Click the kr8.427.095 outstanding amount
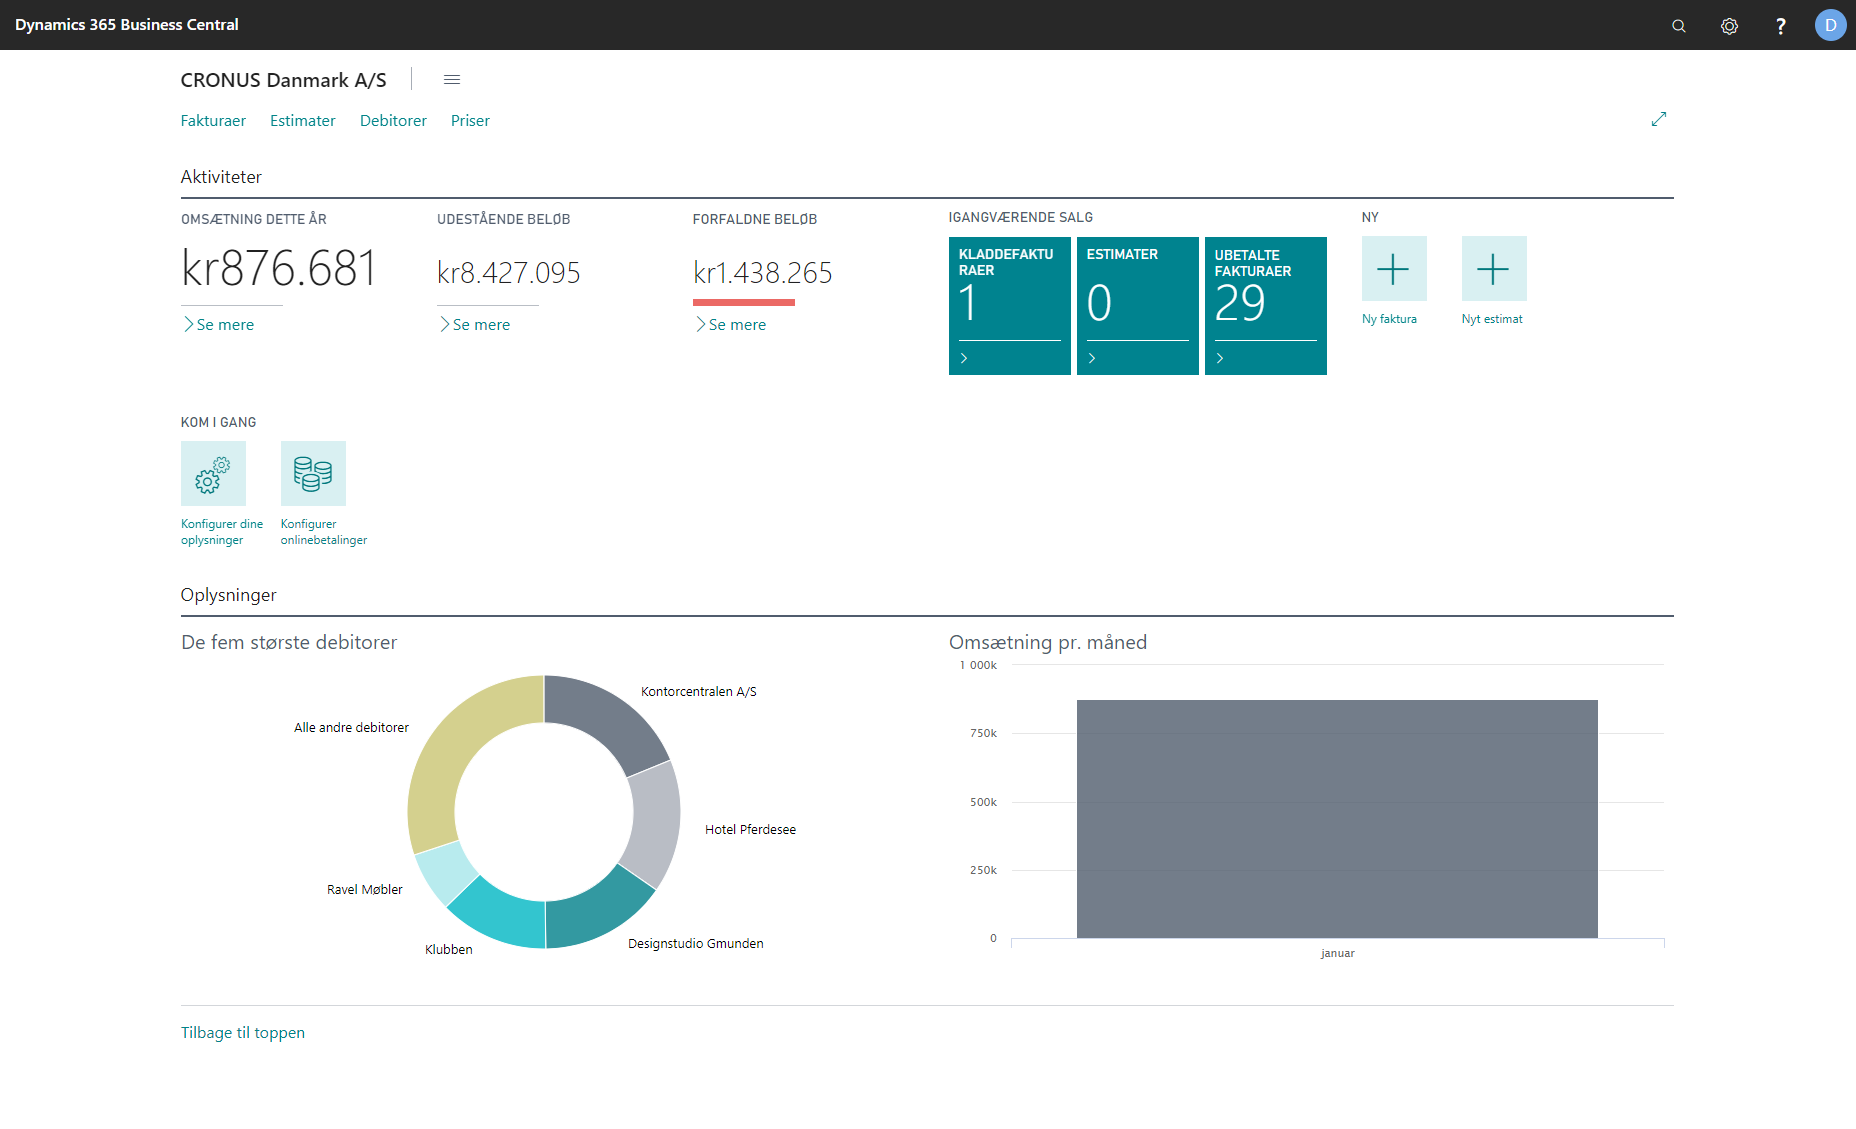Image resolution: width=1856 pixels, height=1129 pixels. (x=509, y=273)
